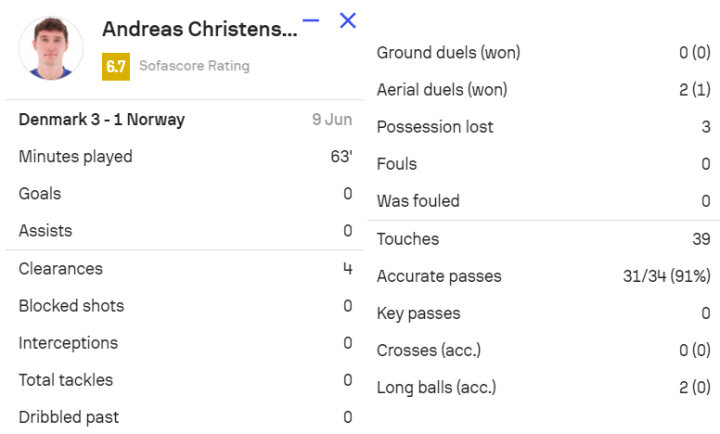
Task: Click the 6.7 Sofascore rating badge
Action: (x=116, y=67)
